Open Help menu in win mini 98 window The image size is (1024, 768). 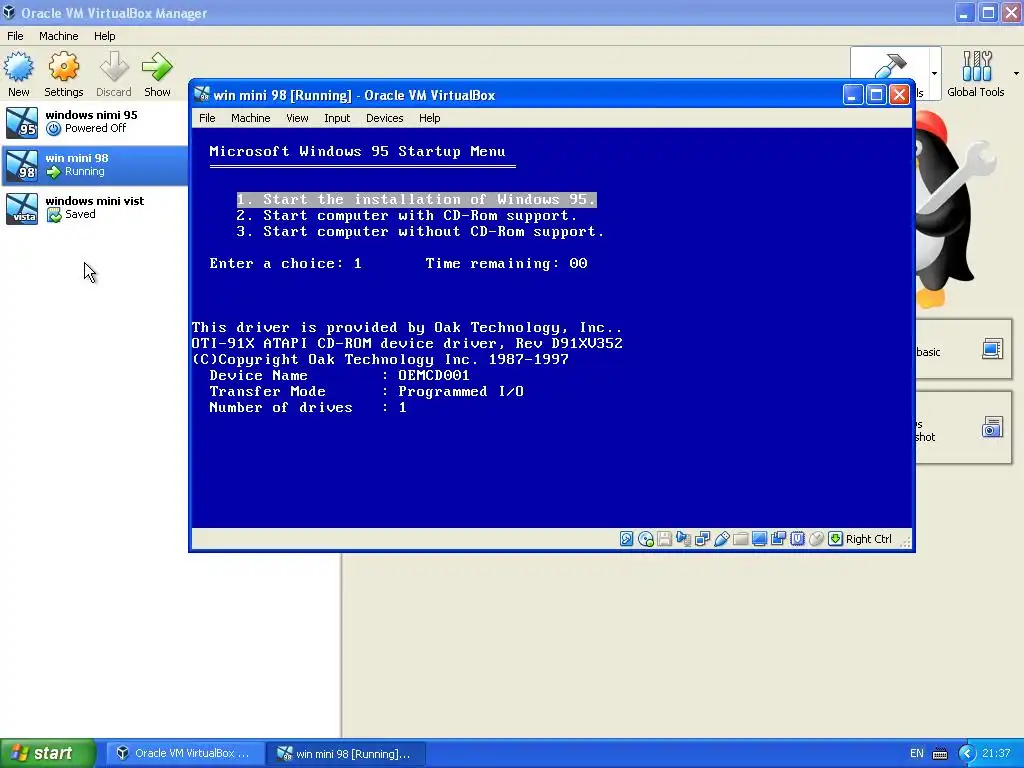(x=430, y=118)
